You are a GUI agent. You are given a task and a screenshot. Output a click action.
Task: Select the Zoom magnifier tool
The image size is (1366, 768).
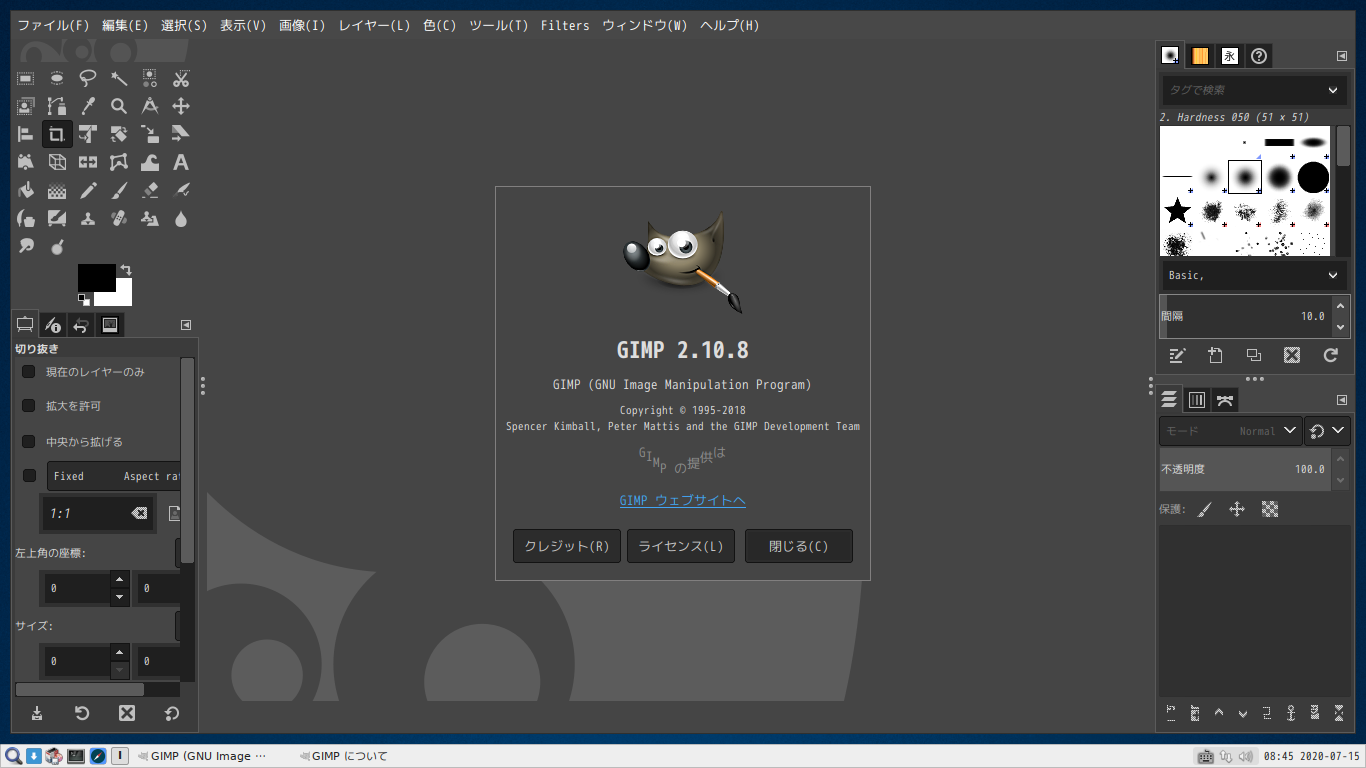pos(119,106)
